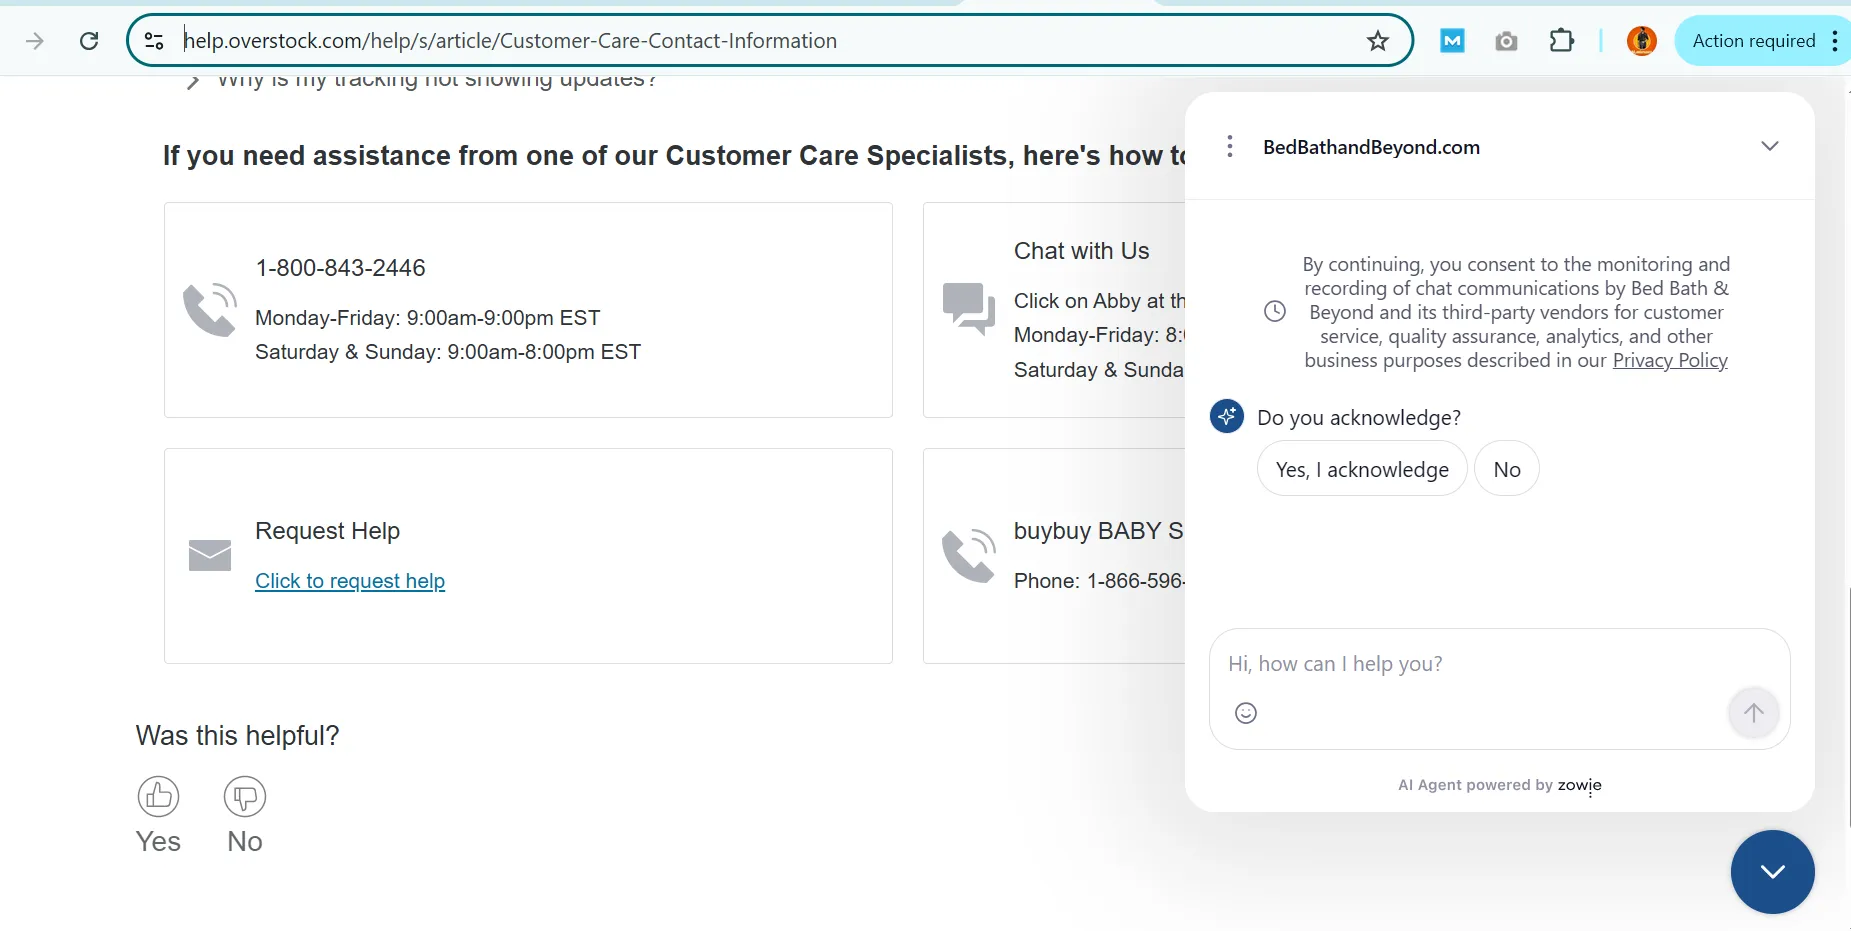Open the browser profile avatar
This screenshot has height=931, width=1851.
pyautogui.click(x=1641, y=41)
